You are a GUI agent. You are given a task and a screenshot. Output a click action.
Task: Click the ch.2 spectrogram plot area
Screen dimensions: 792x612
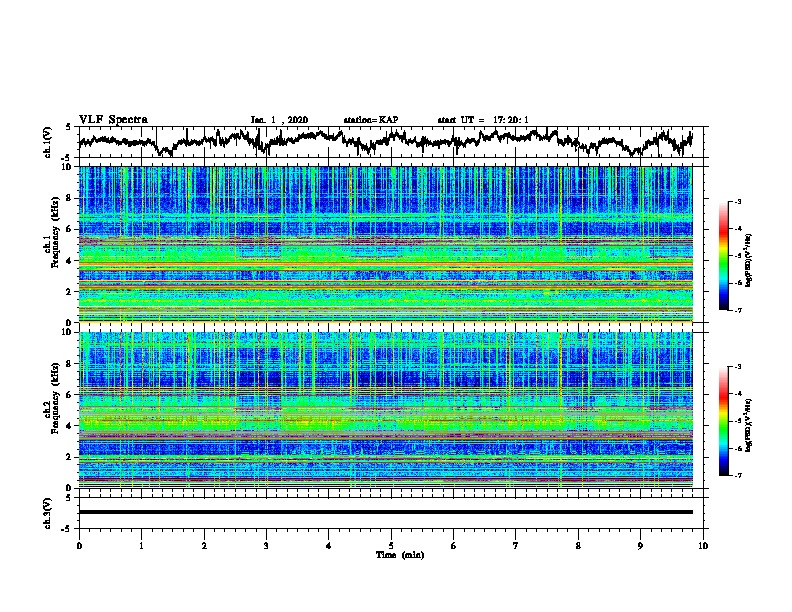pos(385,410)
